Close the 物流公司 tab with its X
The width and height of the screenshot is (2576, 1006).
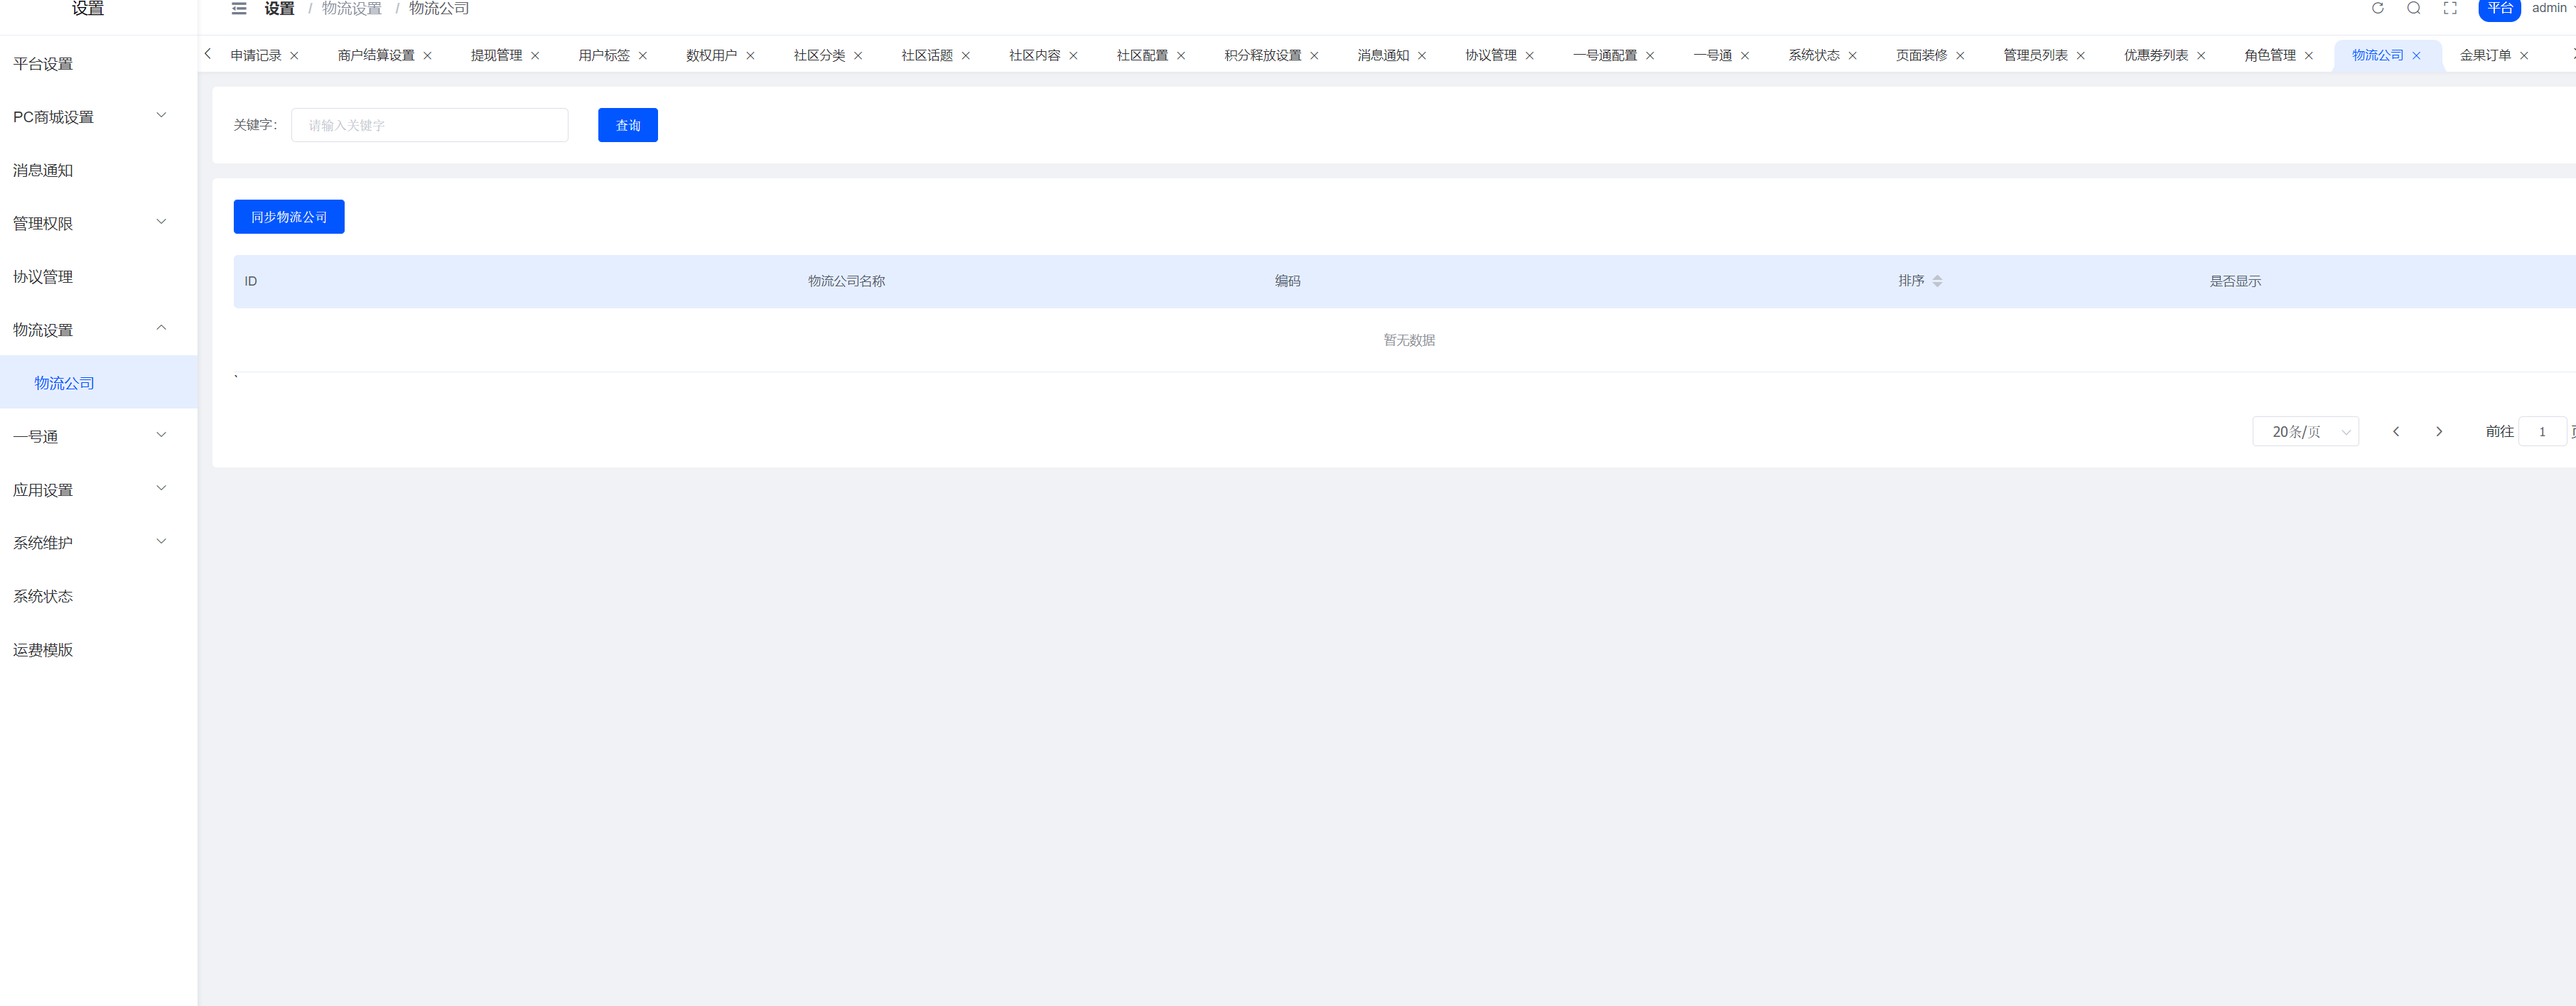(2416, 56)
